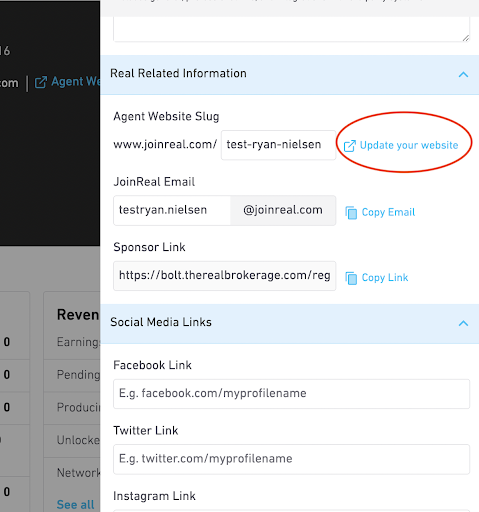This screenshot has height=512, width=479.
Task: Click the Agent Website link in header
Action: 75,82
